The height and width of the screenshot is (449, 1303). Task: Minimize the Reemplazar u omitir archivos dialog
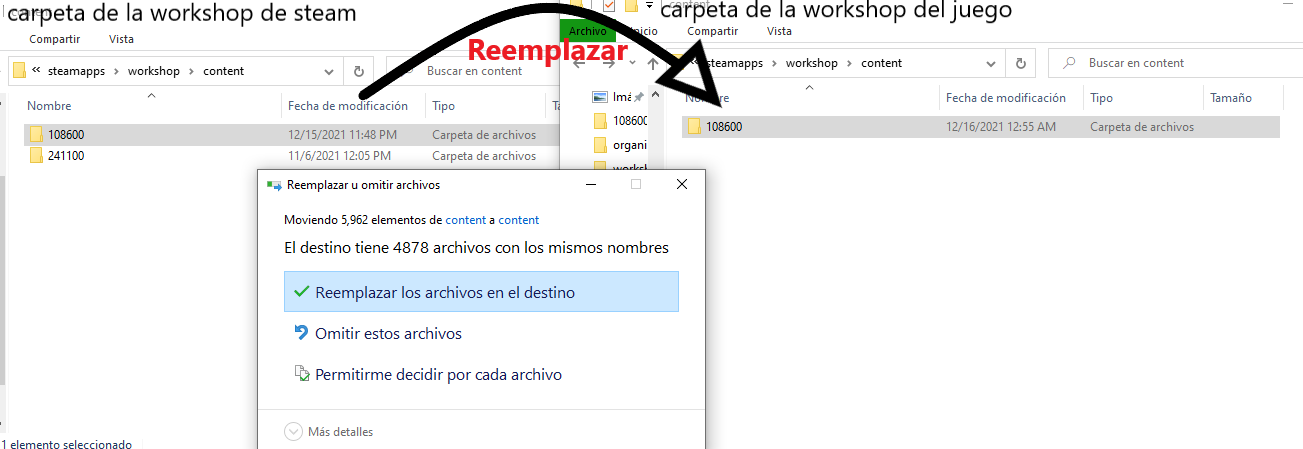(x=590, y=185)
